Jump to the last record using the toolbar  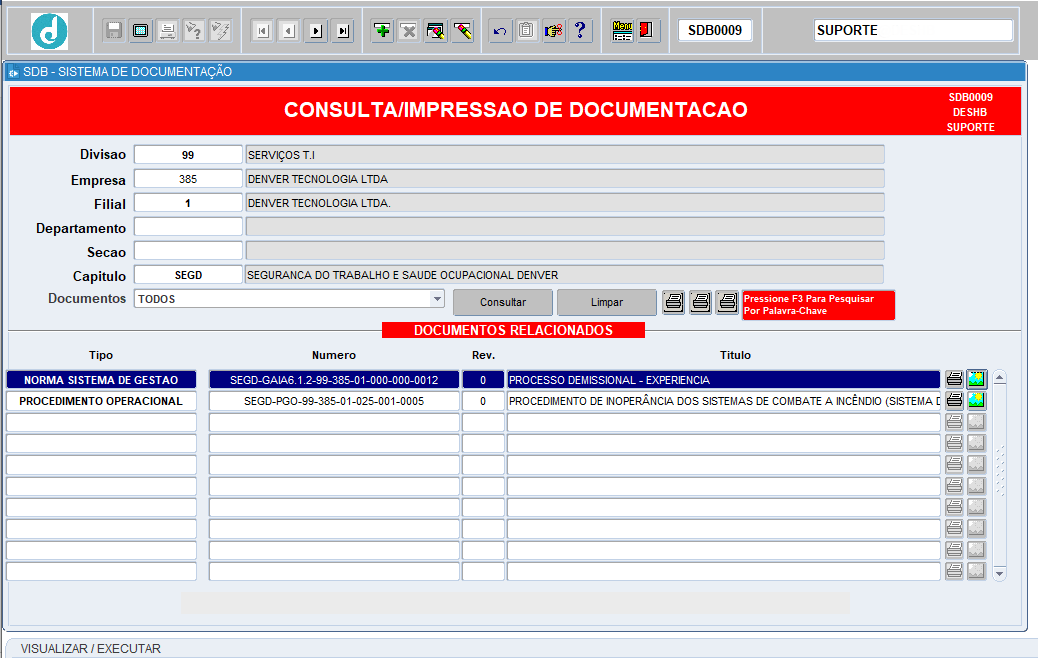tap(343, 31)
